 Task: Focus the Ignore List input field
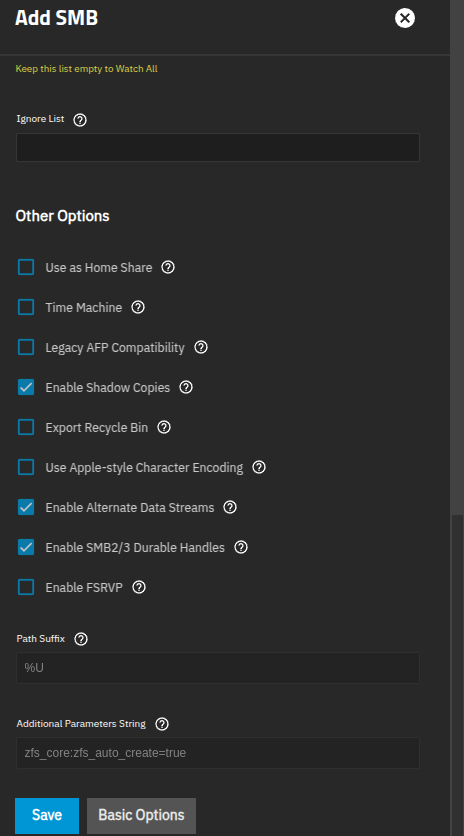[x=218, y=147]
